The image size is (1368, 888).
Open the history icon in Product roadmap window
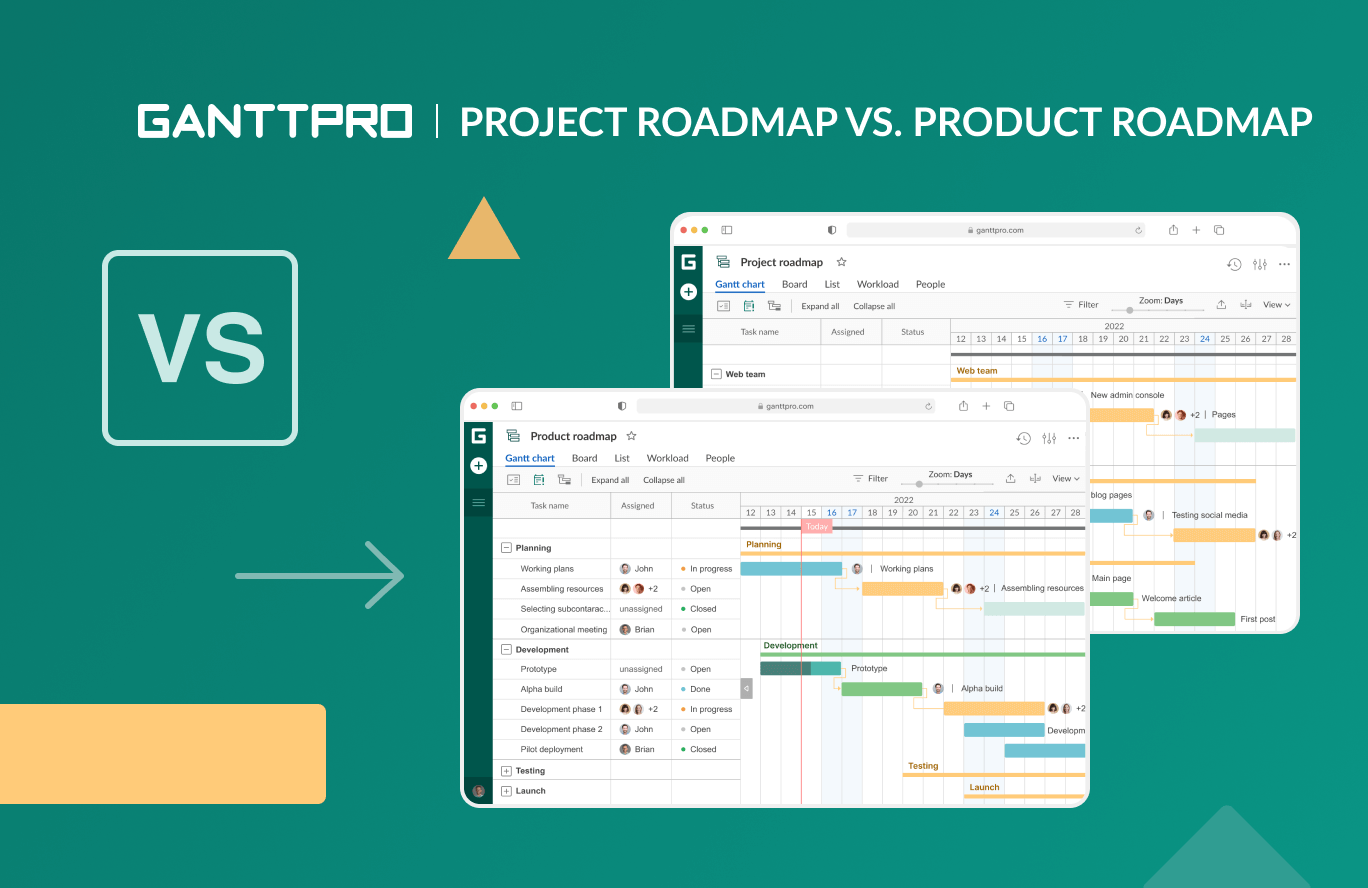tap(1024, 438)
